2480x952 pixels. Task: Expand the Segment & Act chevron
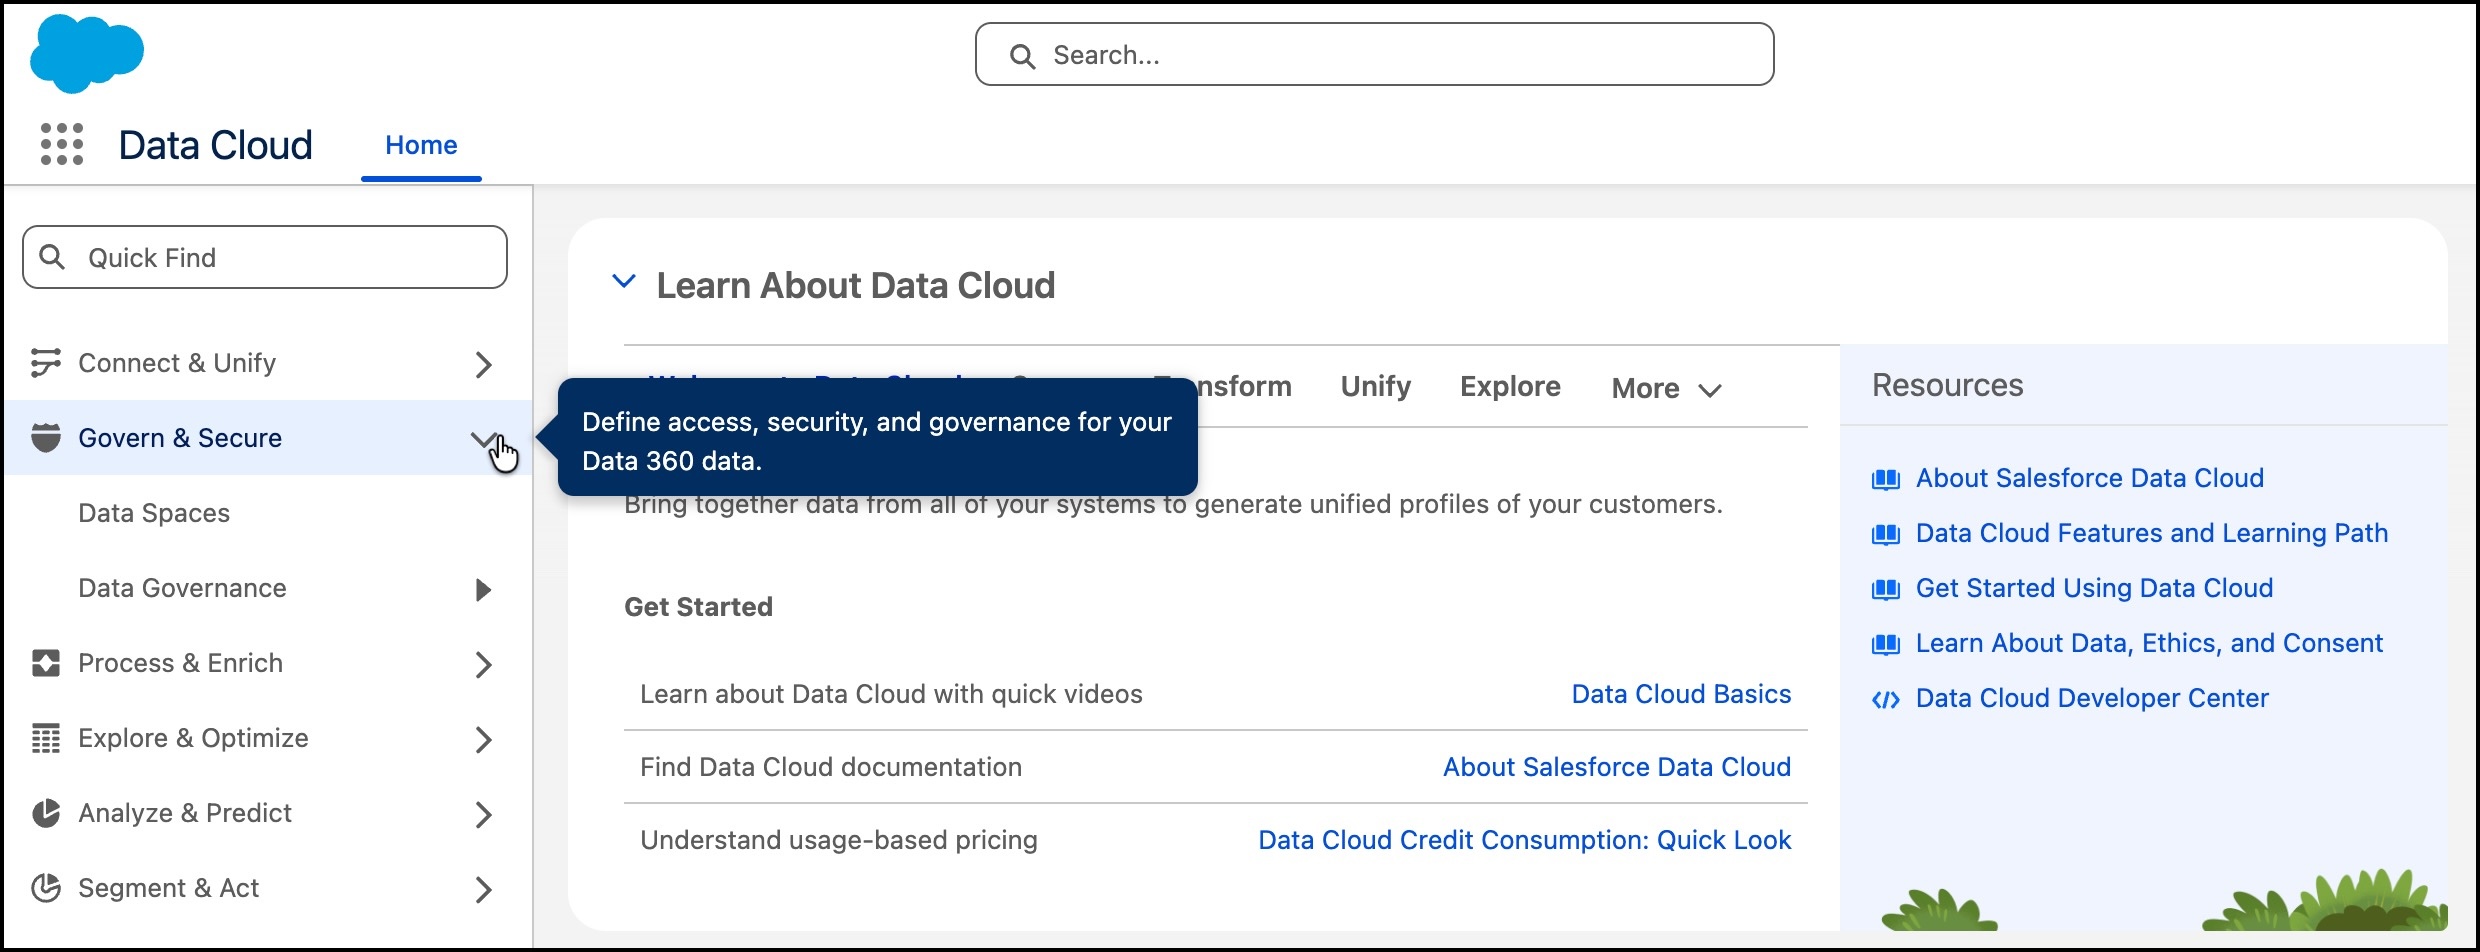pos(484,889)
